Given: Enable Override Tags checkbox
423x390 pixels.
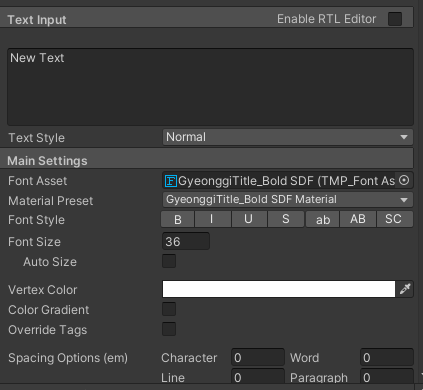Looking at the screenshot, I should point(169,329).
